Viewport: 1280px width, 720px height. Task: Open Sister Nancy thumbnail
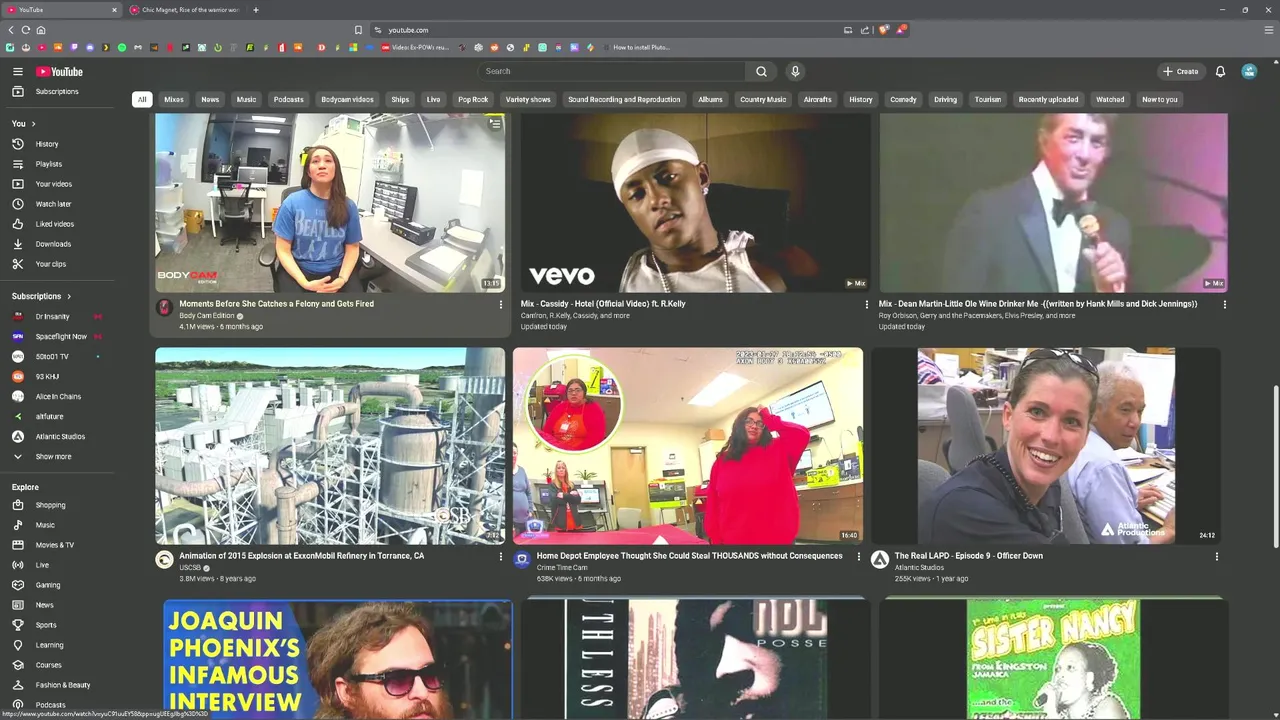tap(1052, 659)
